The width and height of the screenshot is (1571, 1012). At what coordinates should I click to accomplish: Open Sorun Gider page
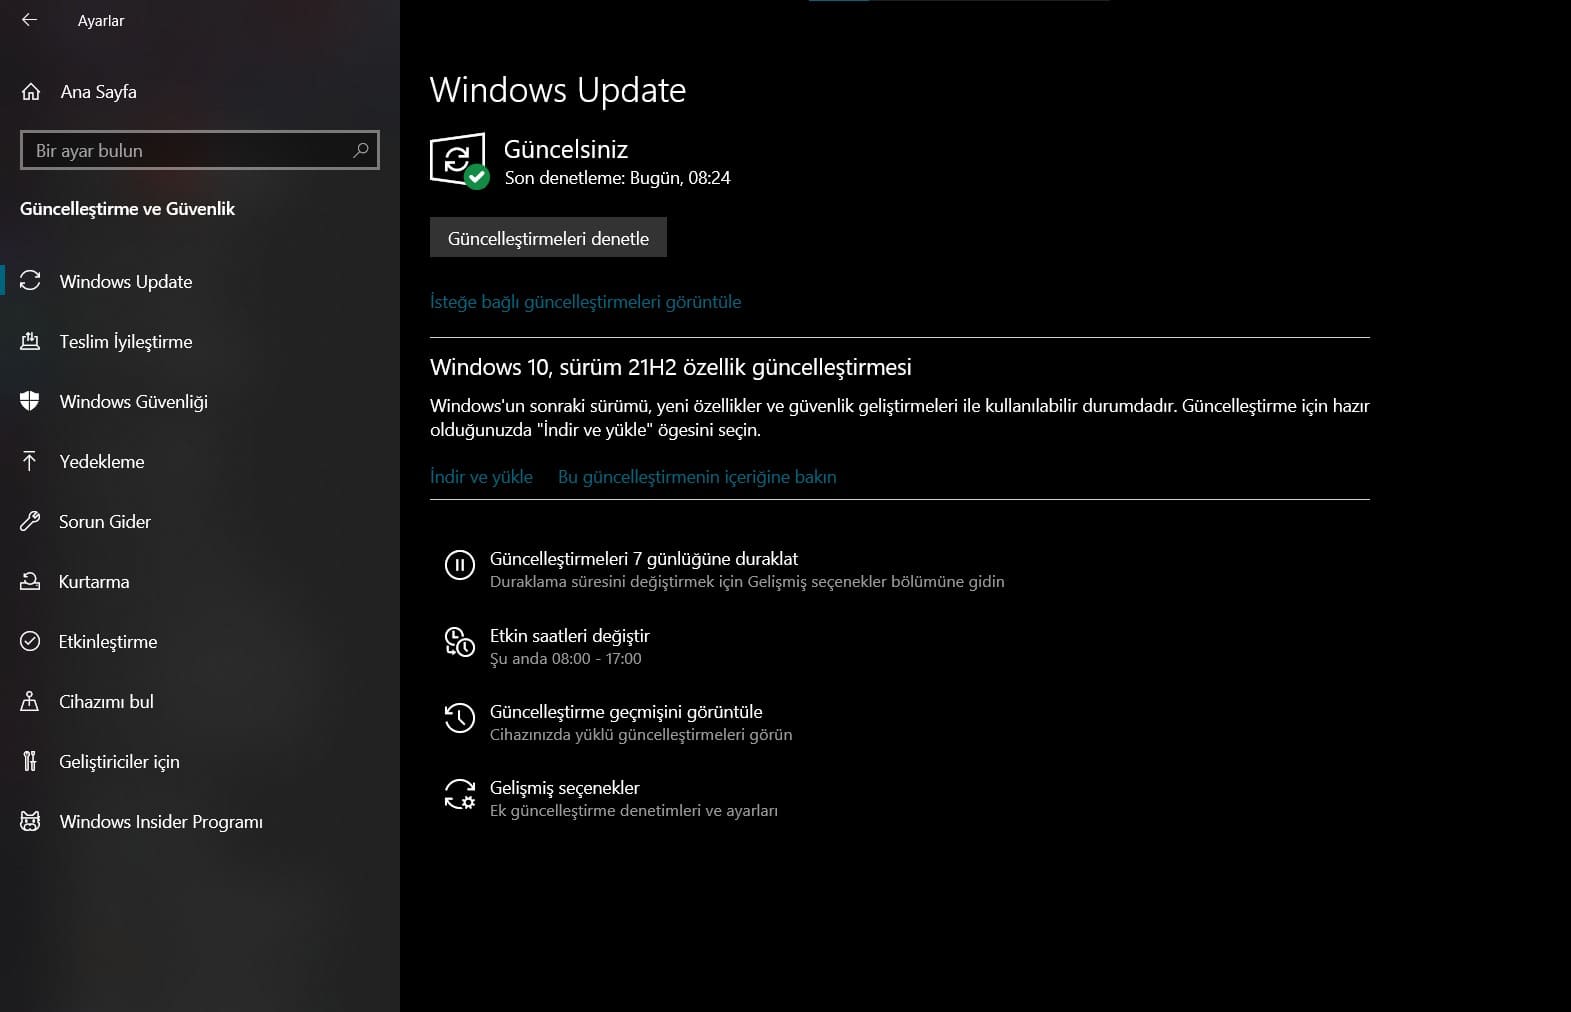coord(105,521)
